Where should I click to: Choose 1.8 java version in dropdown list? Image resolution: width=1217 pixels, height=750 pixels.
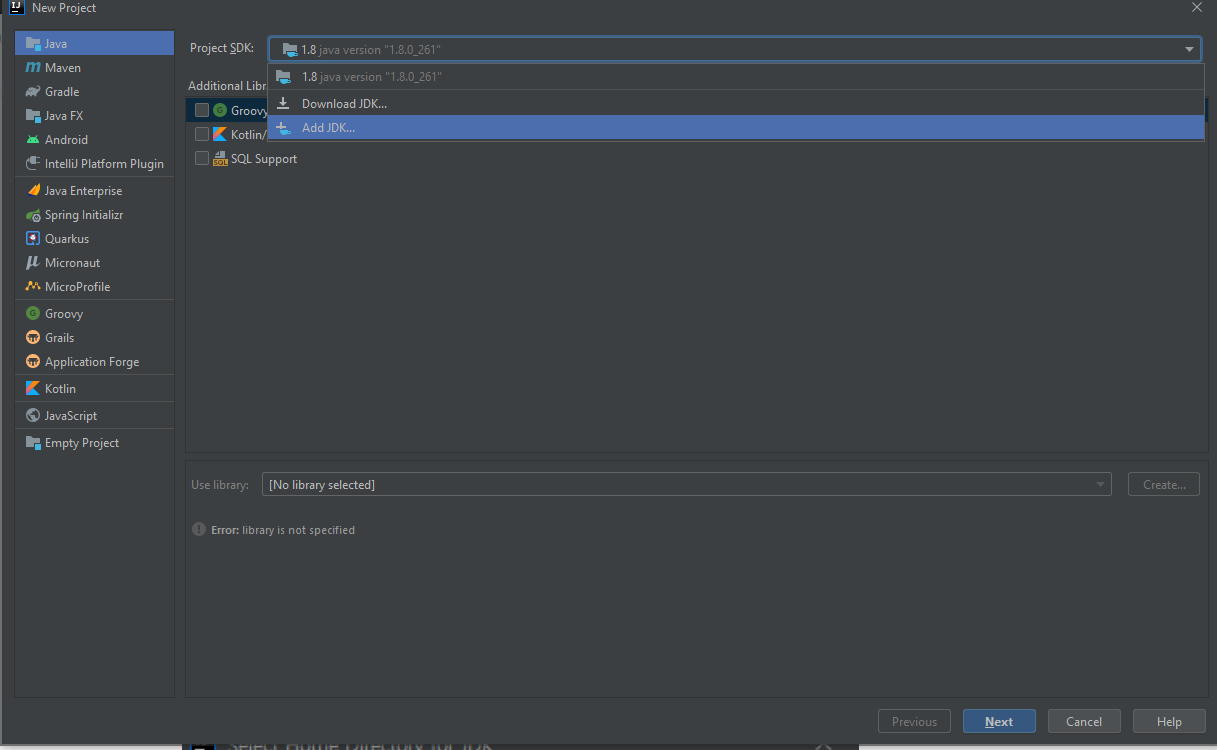[736, 77]
